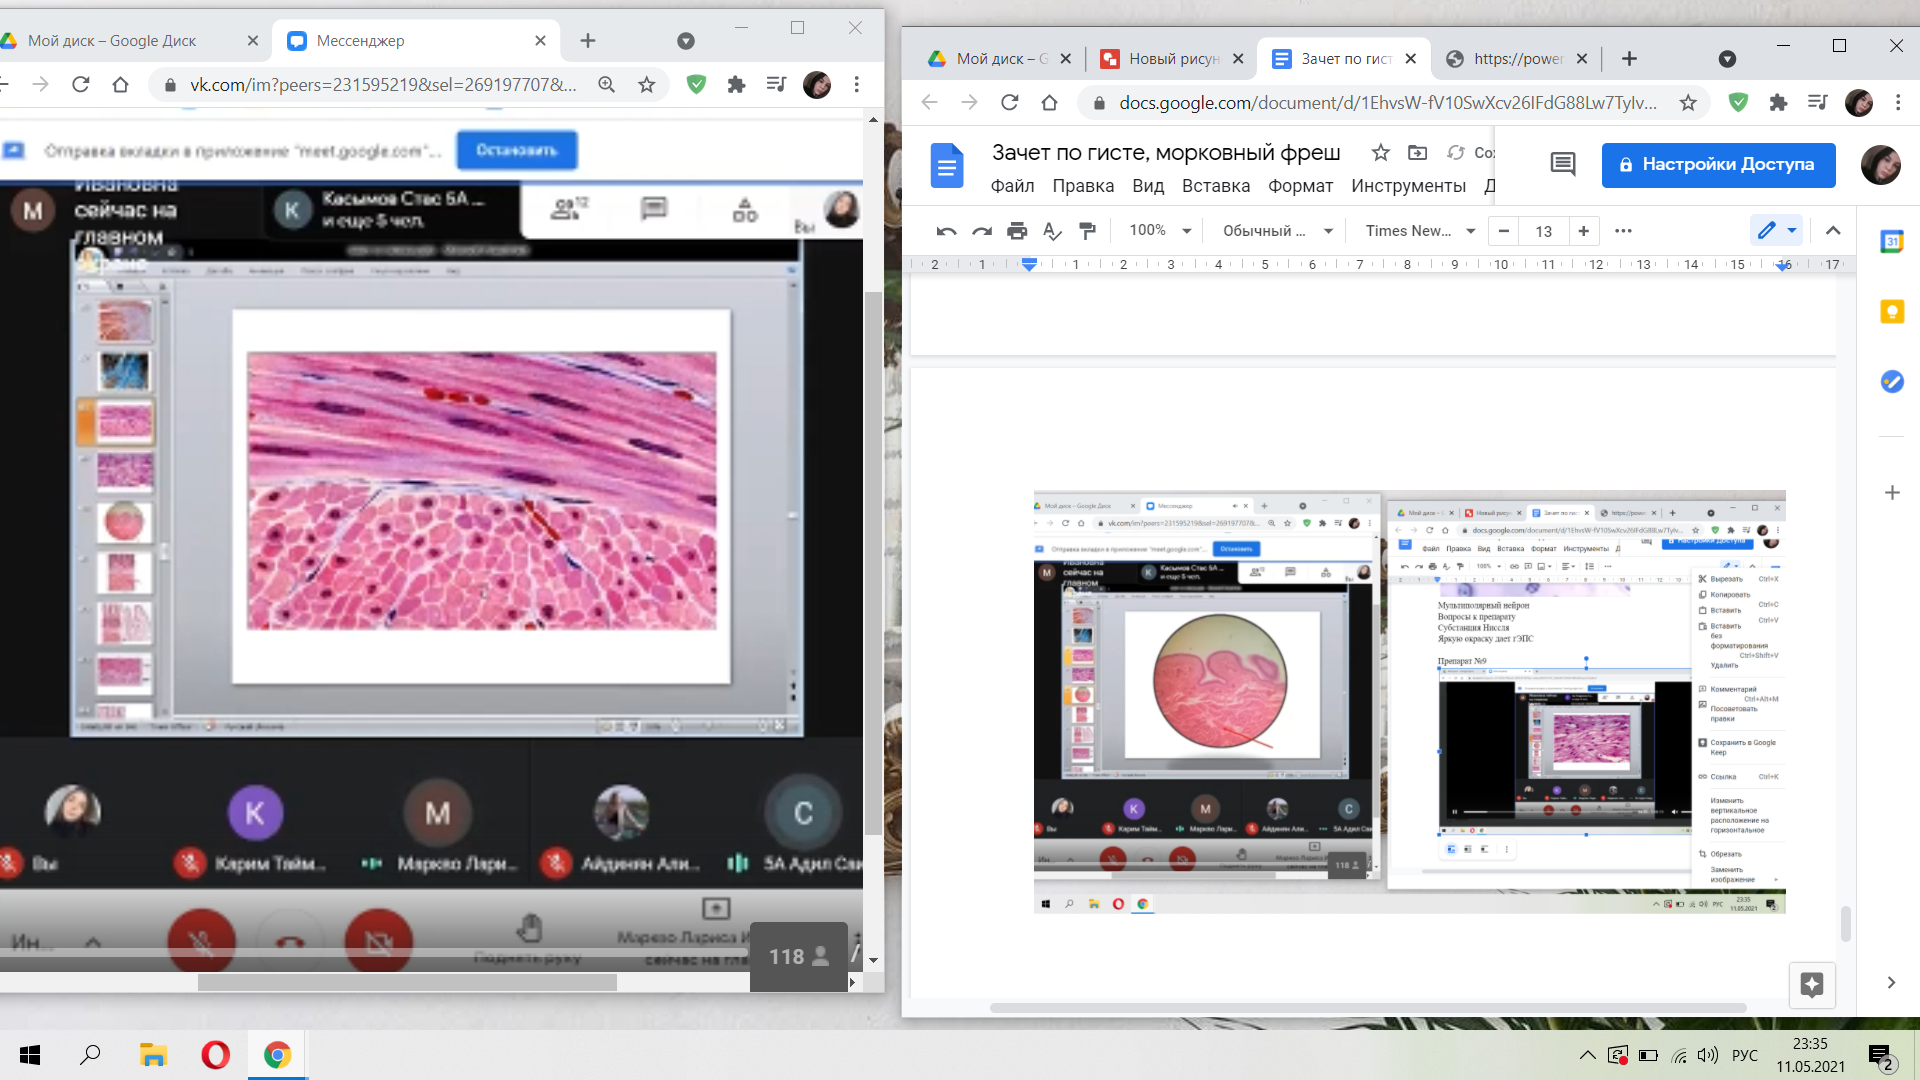Open comment history icon in Docs
1920x1080 pixels.
1563,164
